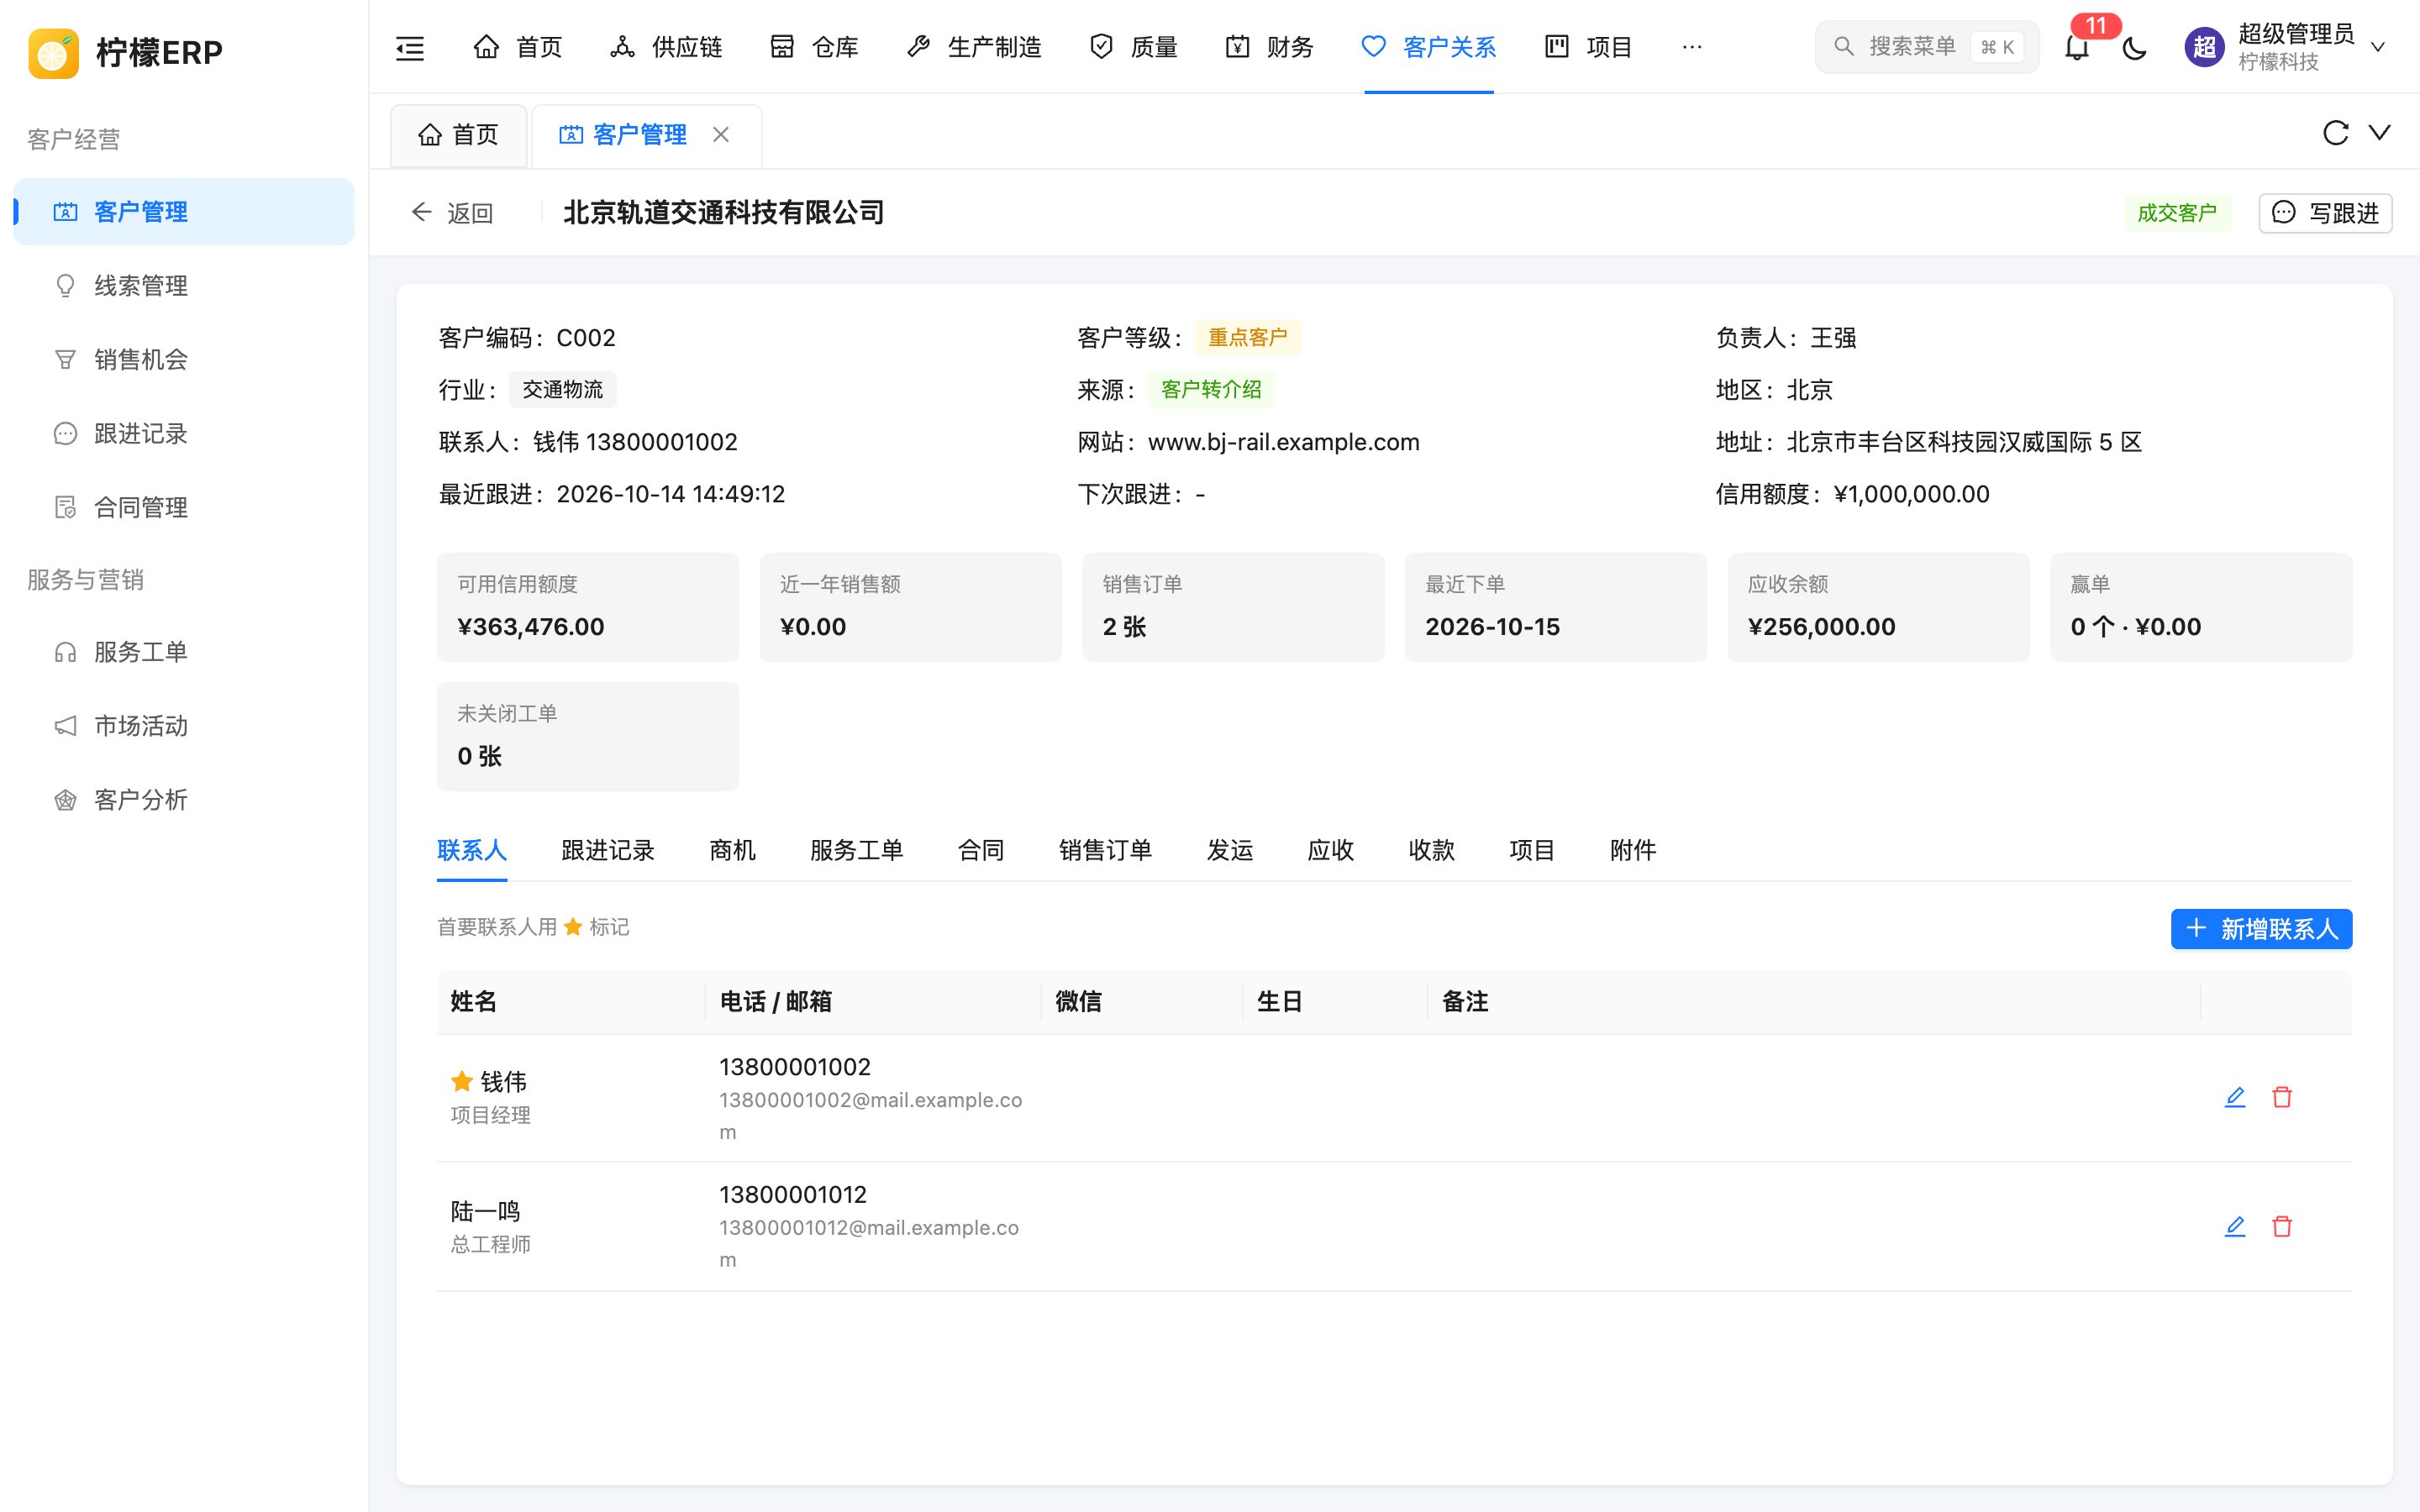Click 写跟进 button
The width and height of the screenshot is (2420, 1512).
click(2325, 213)
